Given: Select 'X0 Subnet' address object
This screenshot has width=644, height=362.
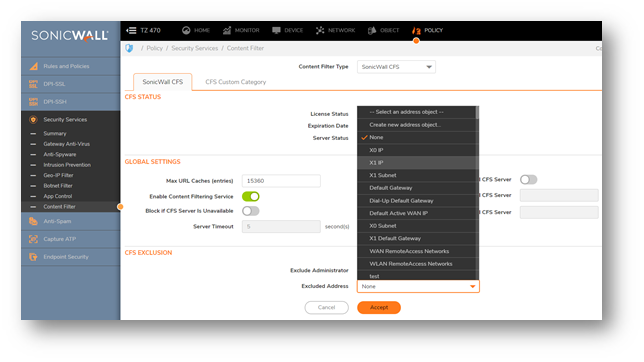Looking at the screenshot, I should coord(417,226).
